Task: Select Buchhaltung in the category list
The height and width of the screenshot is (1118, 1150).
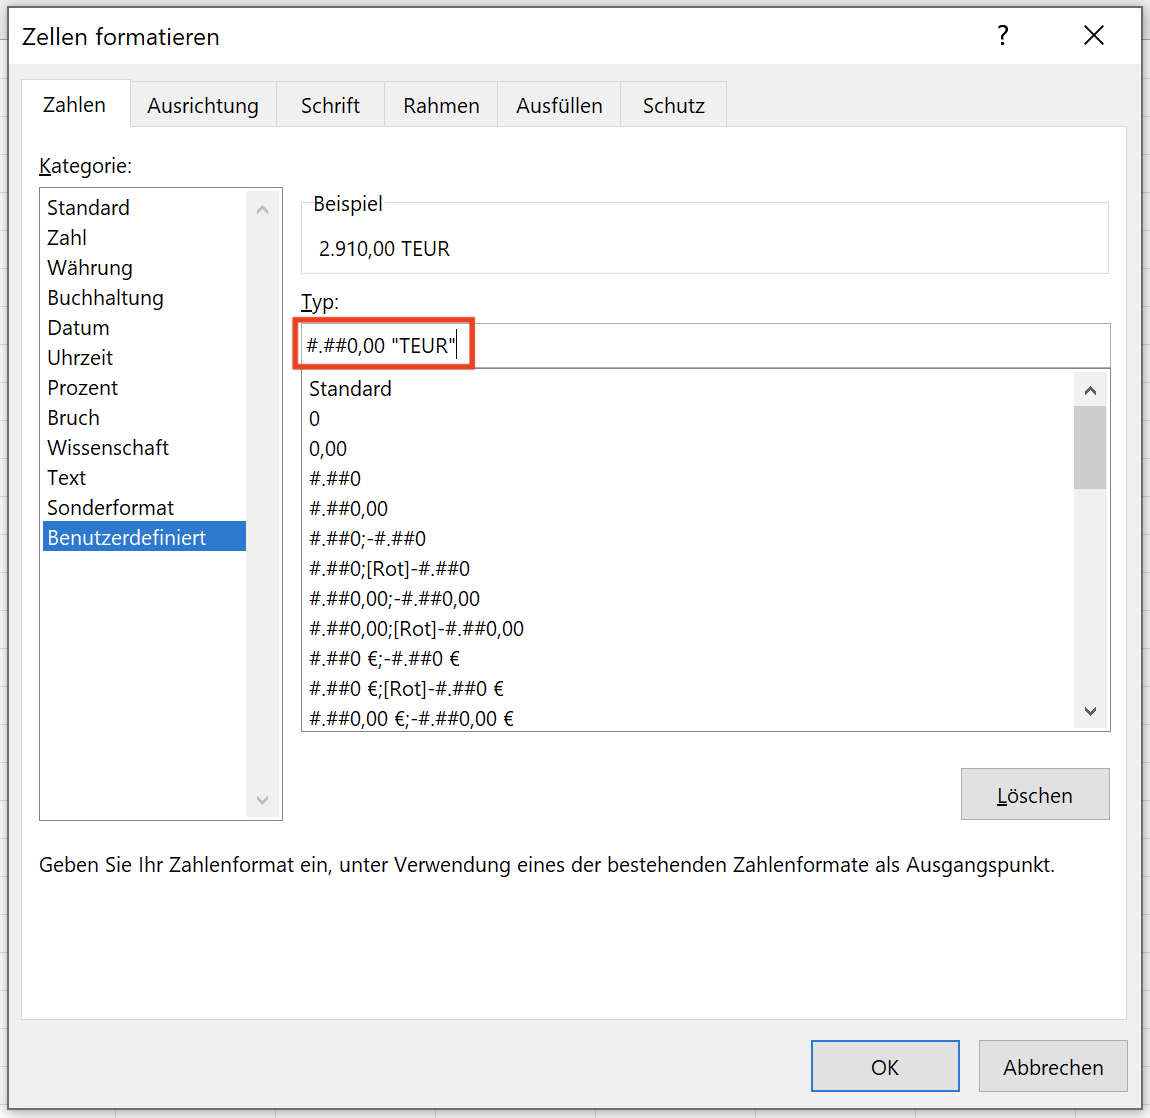Action: click(105, 298)
